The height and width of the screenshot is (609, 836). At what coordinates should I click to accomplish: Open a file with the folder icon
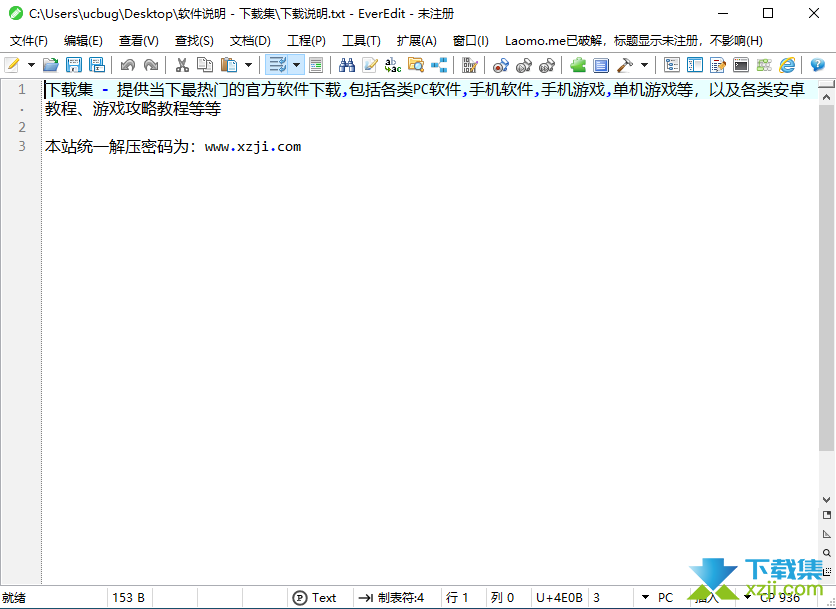[x=51, y=65]
